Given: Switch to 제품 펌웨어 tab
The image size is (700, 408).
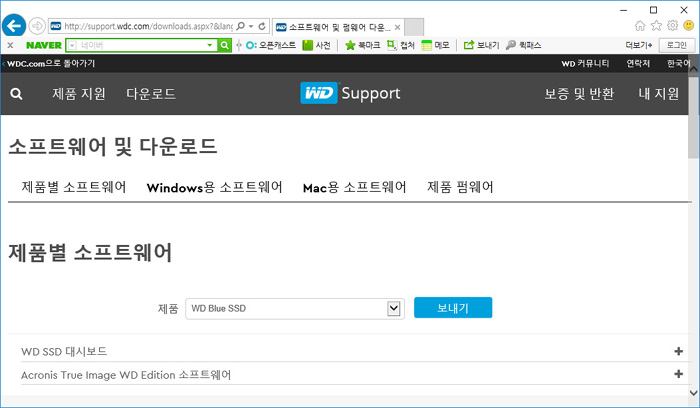Looking at the screenshot, I should (x=460, y=187).
